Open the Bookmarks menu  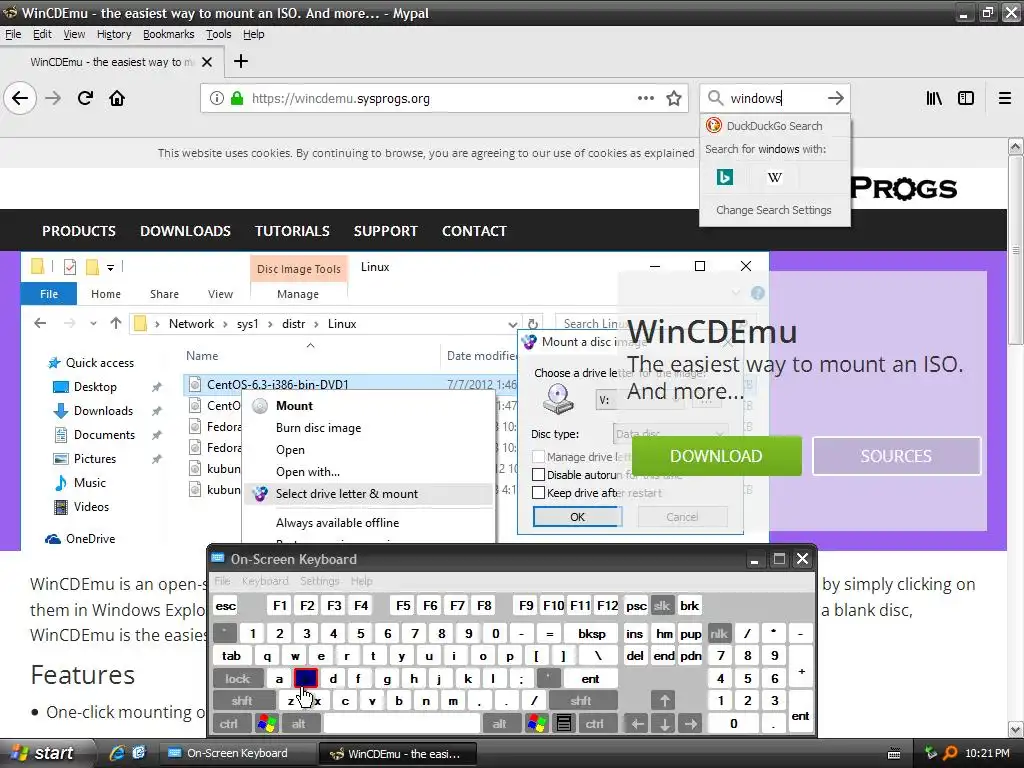pos(168,34)
